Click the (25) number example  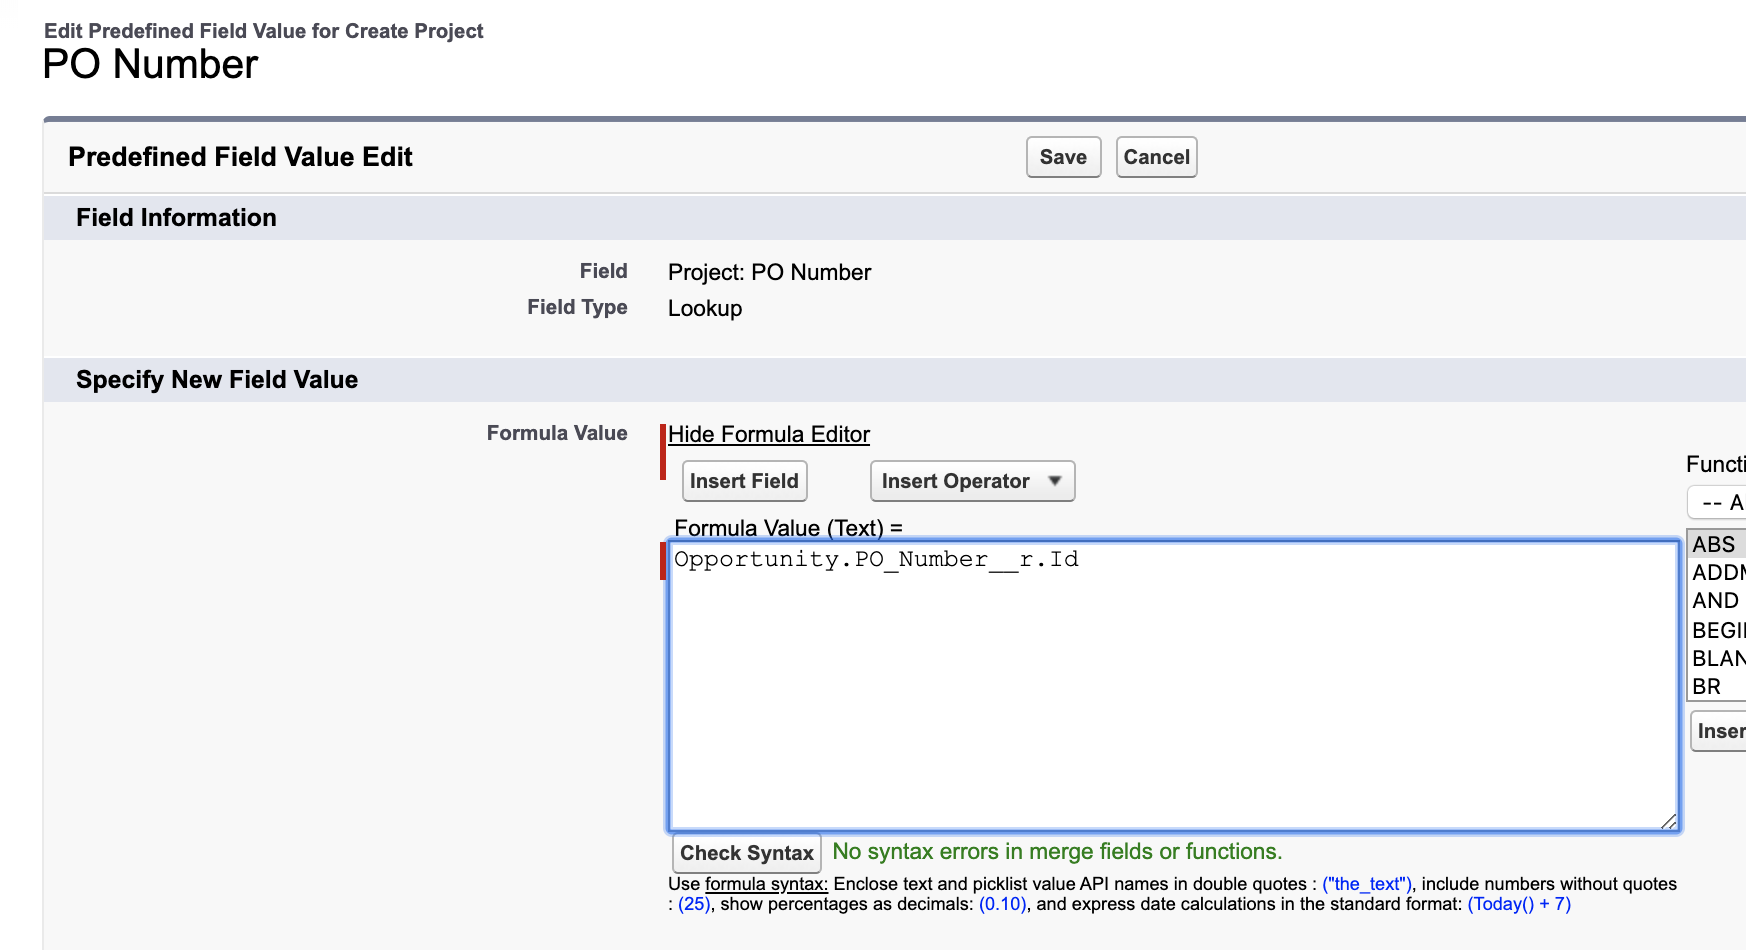tap(694, 904)
